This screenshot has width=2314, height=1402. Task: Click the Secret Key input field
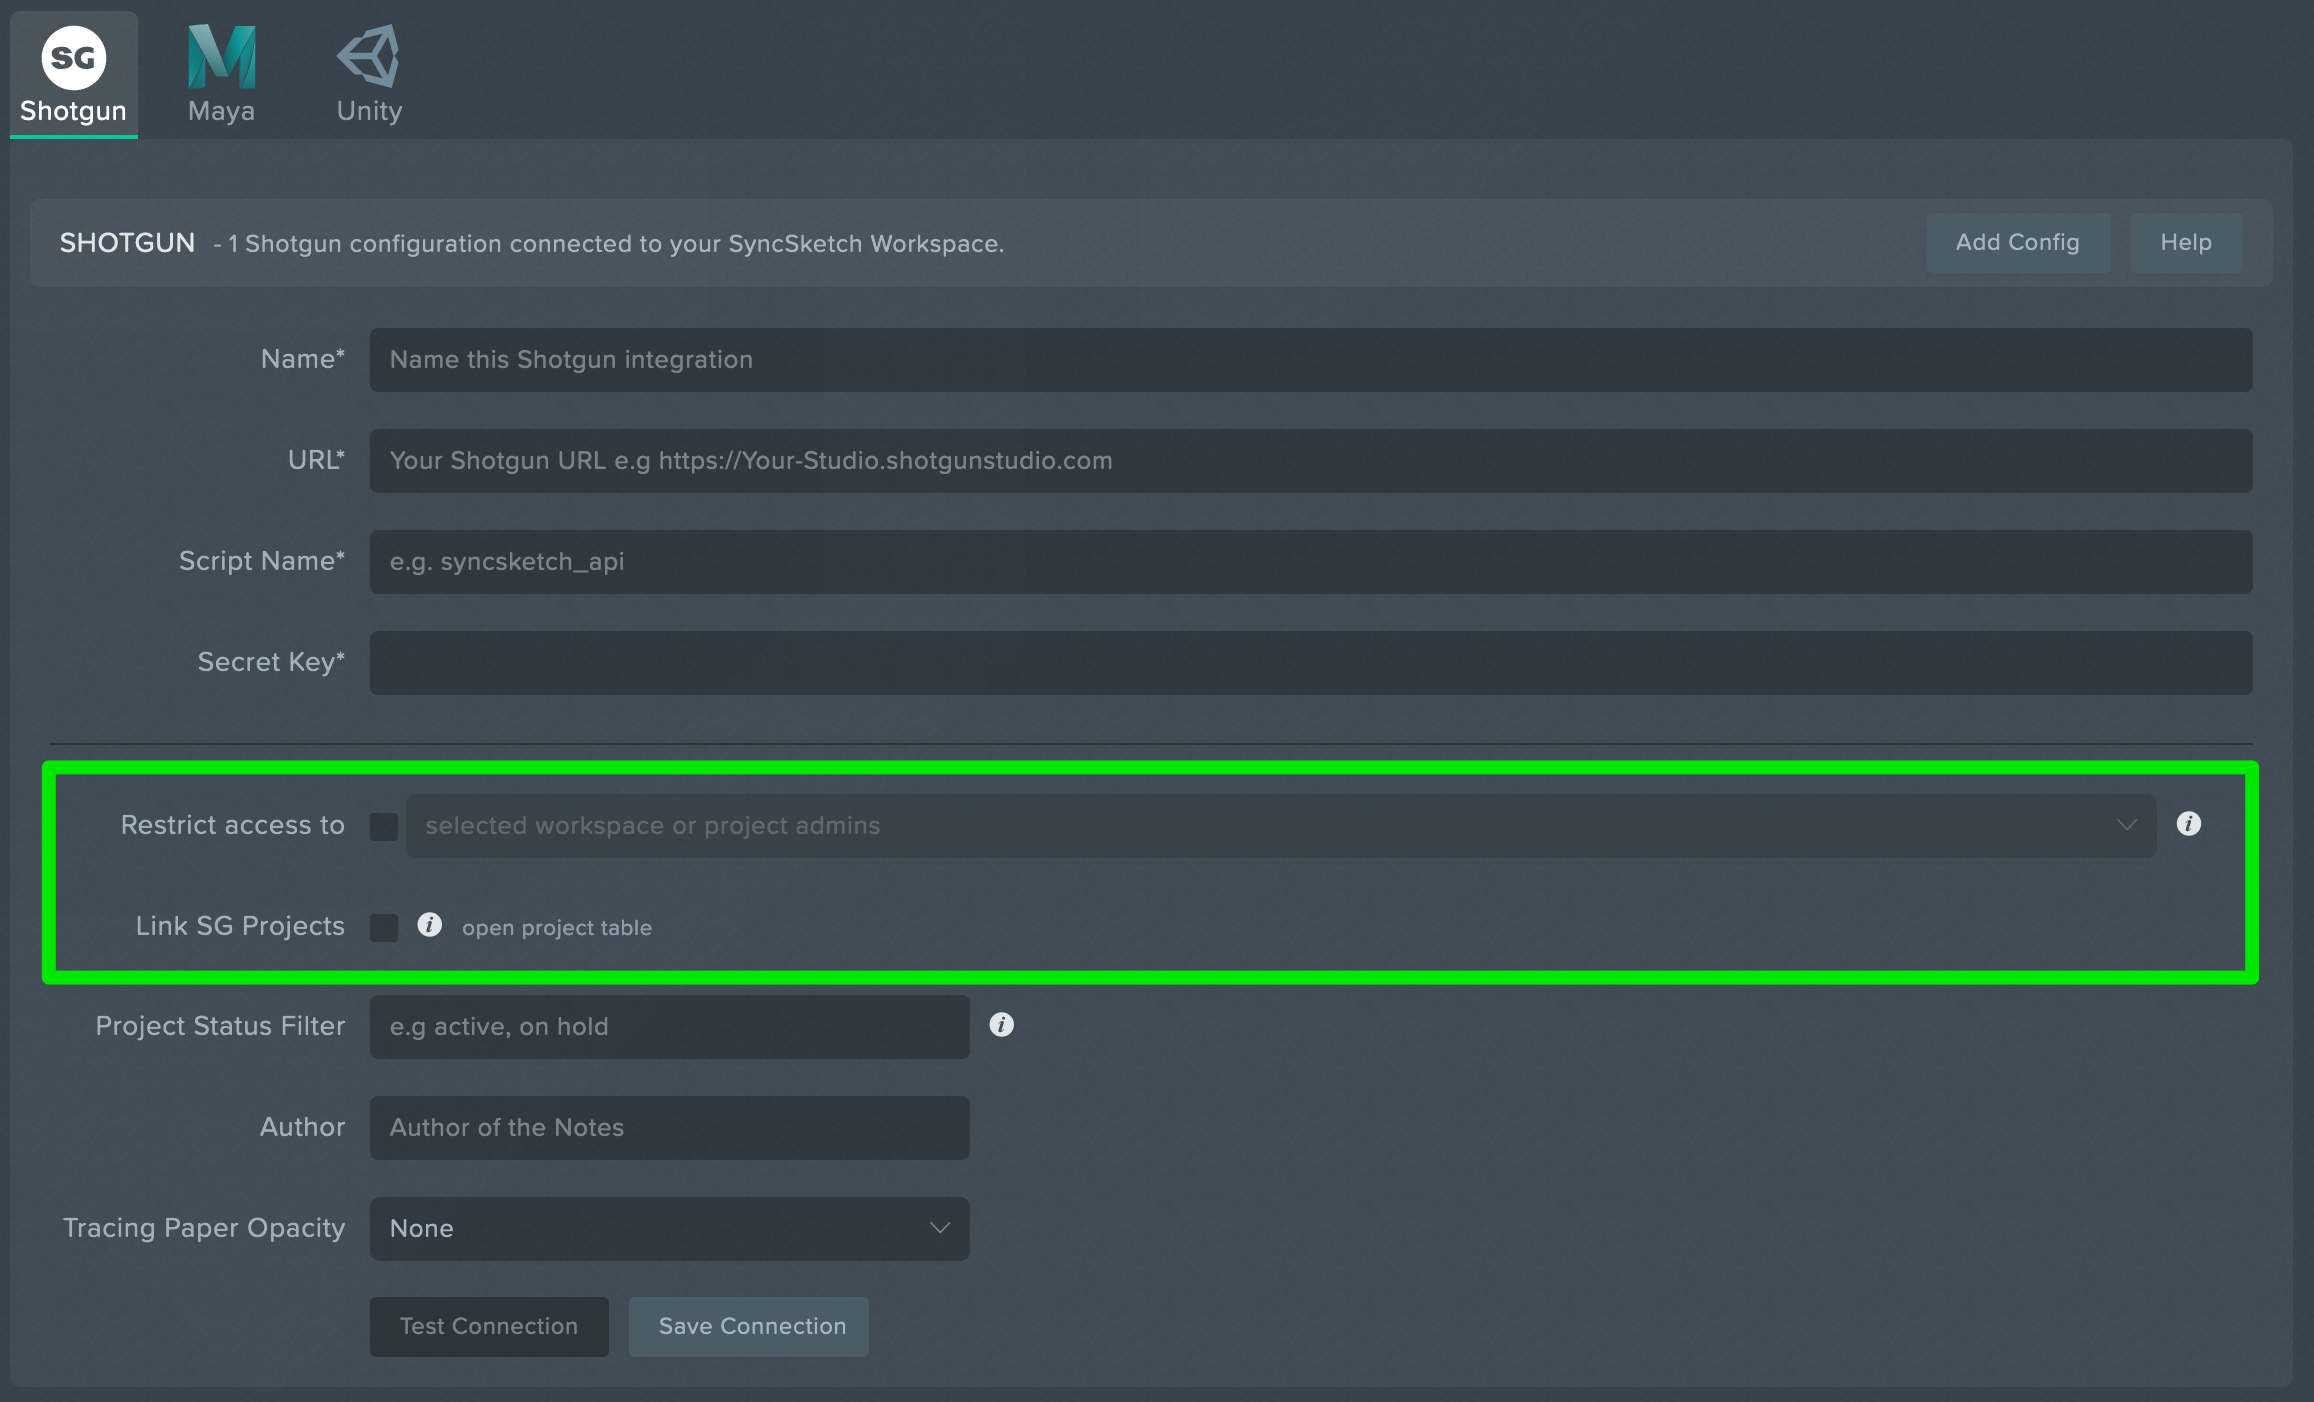(x=1311, y=663)
